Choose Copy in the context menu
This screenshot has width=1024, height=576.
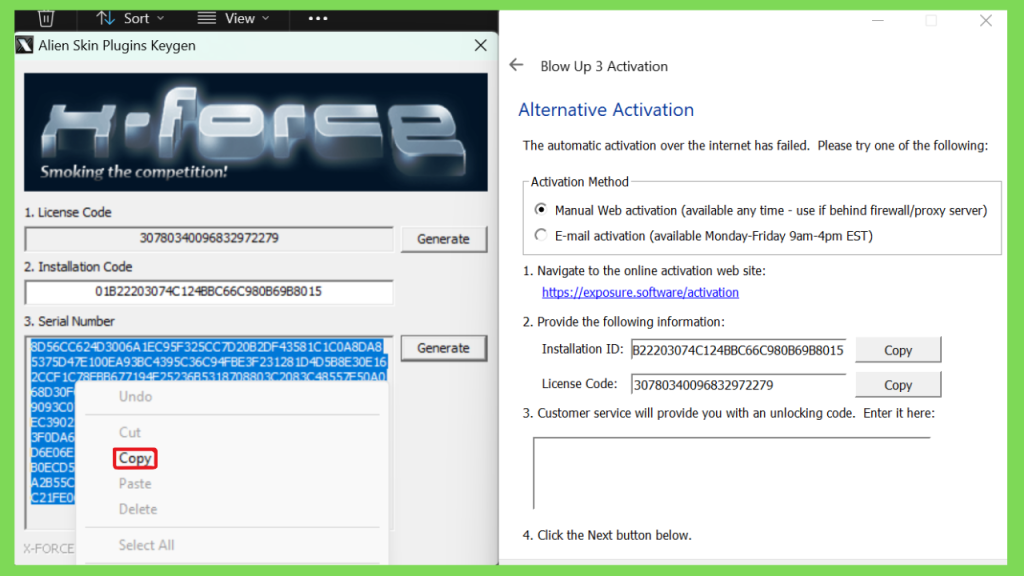(x=135, y=458)
